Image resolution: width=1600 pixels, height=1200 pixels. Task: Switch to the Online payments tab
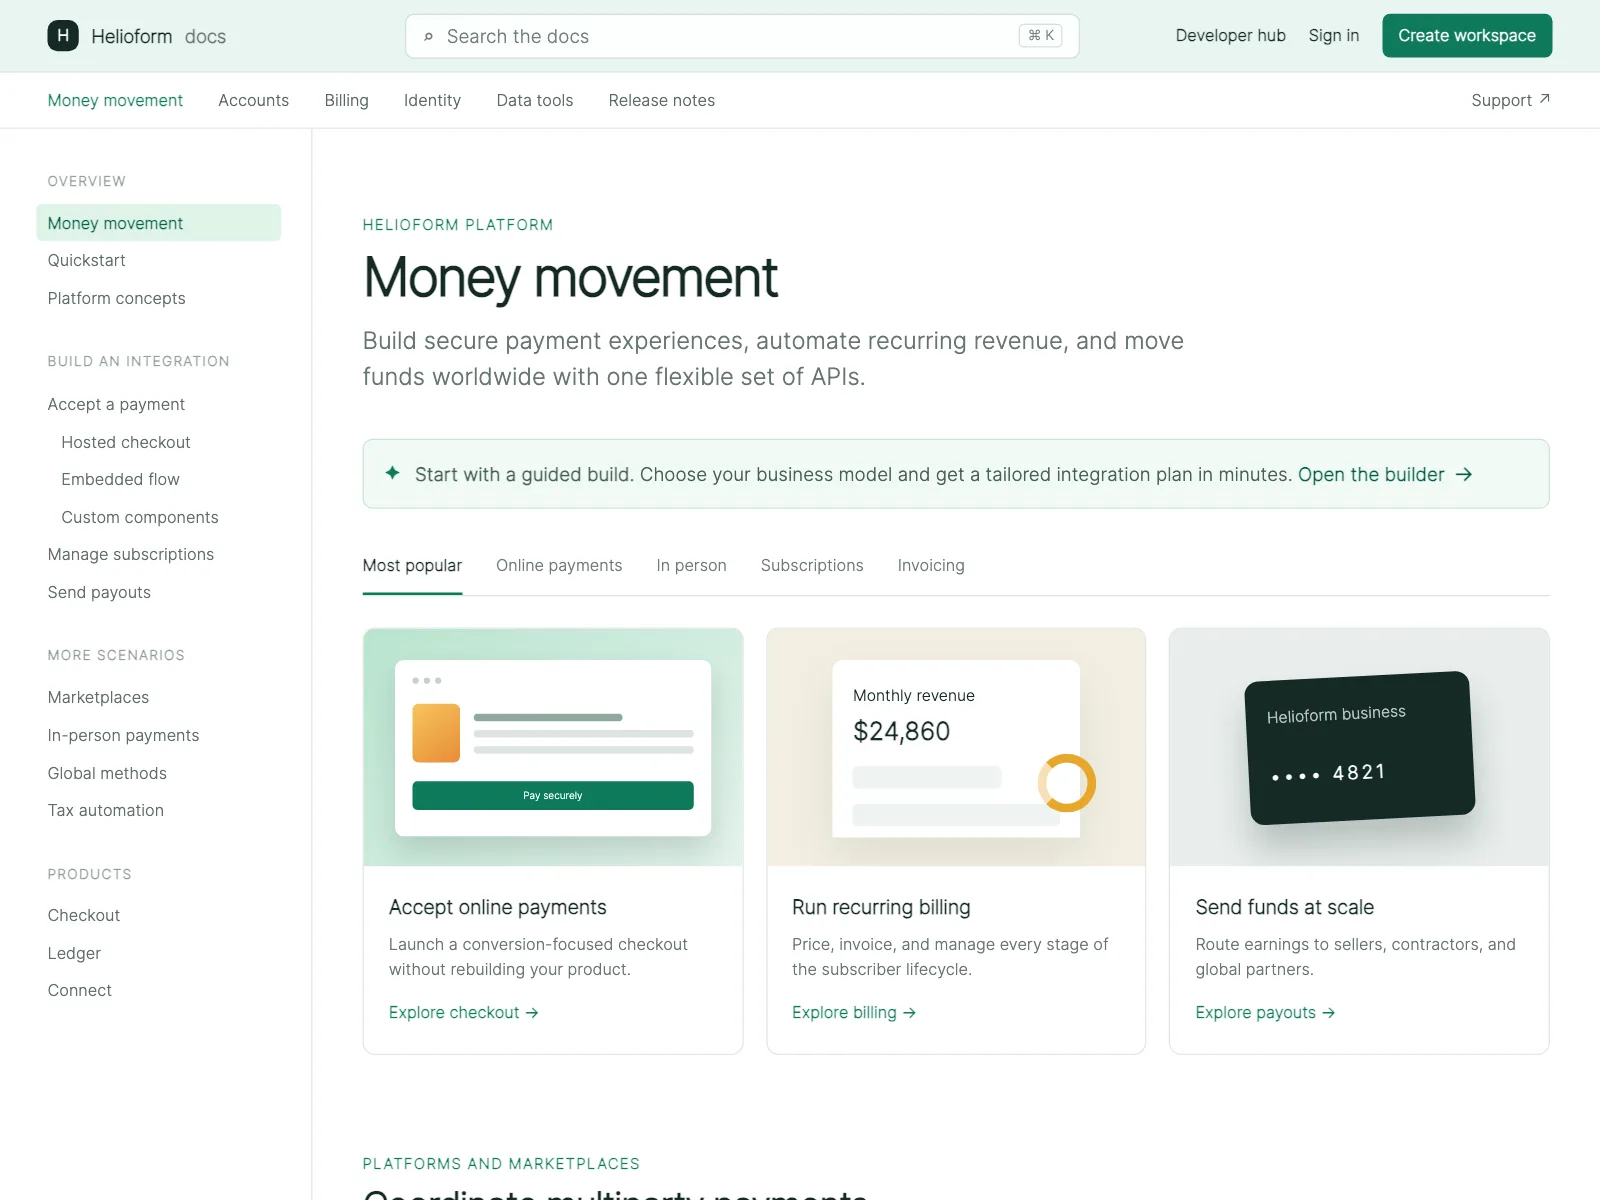click(x=559, y=565)
